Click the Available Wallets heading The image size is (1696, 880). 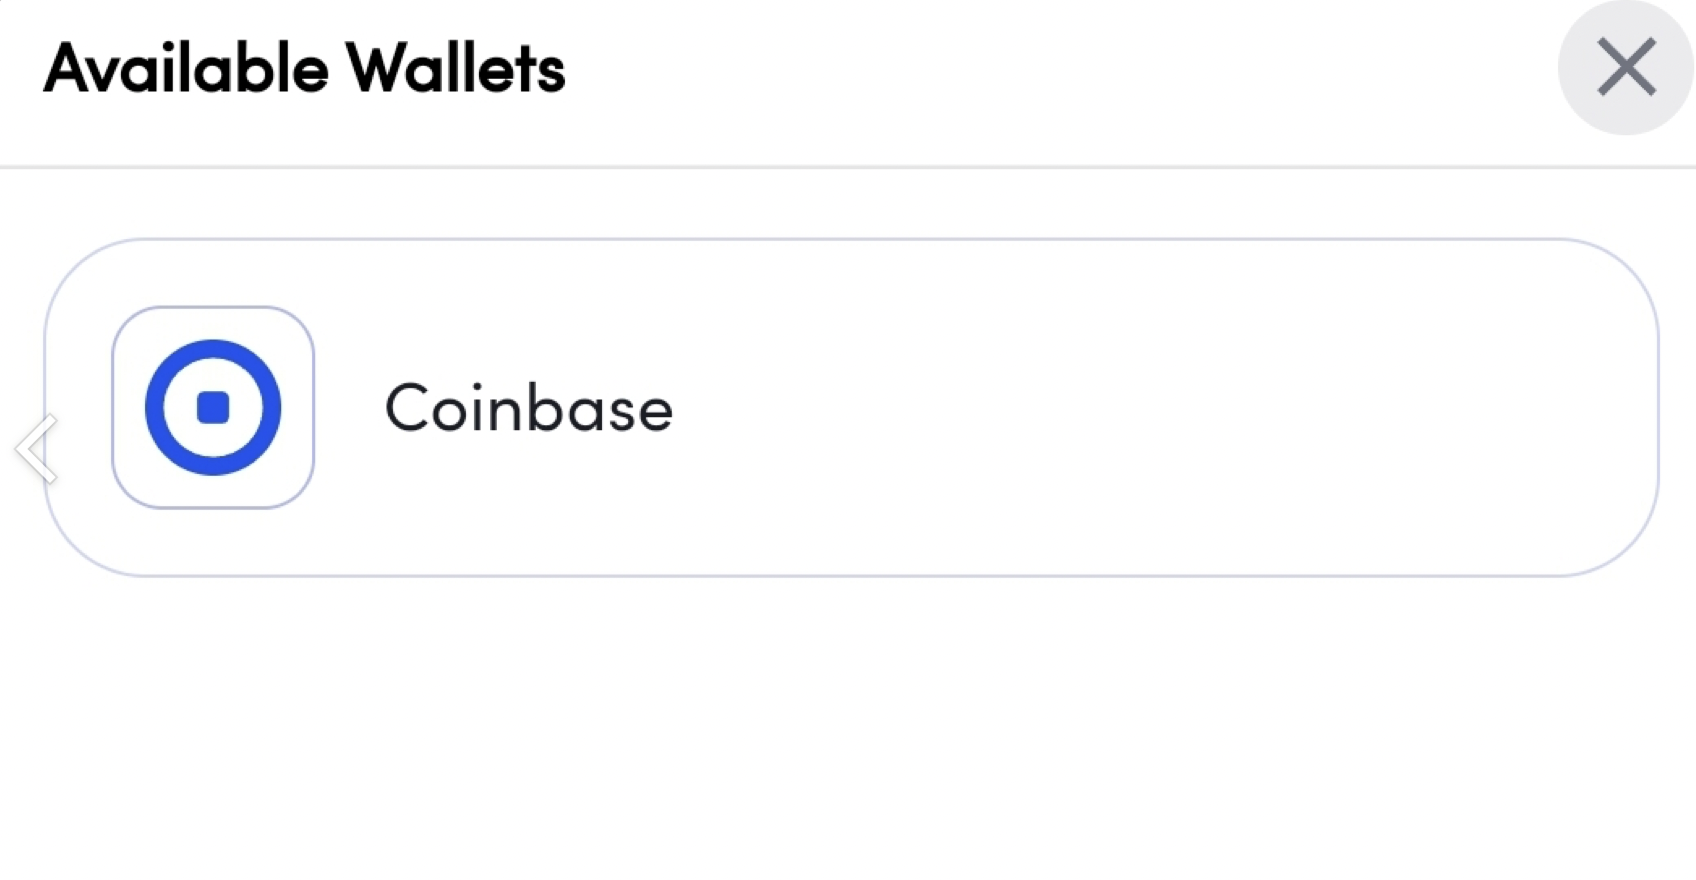coord(304,68)
